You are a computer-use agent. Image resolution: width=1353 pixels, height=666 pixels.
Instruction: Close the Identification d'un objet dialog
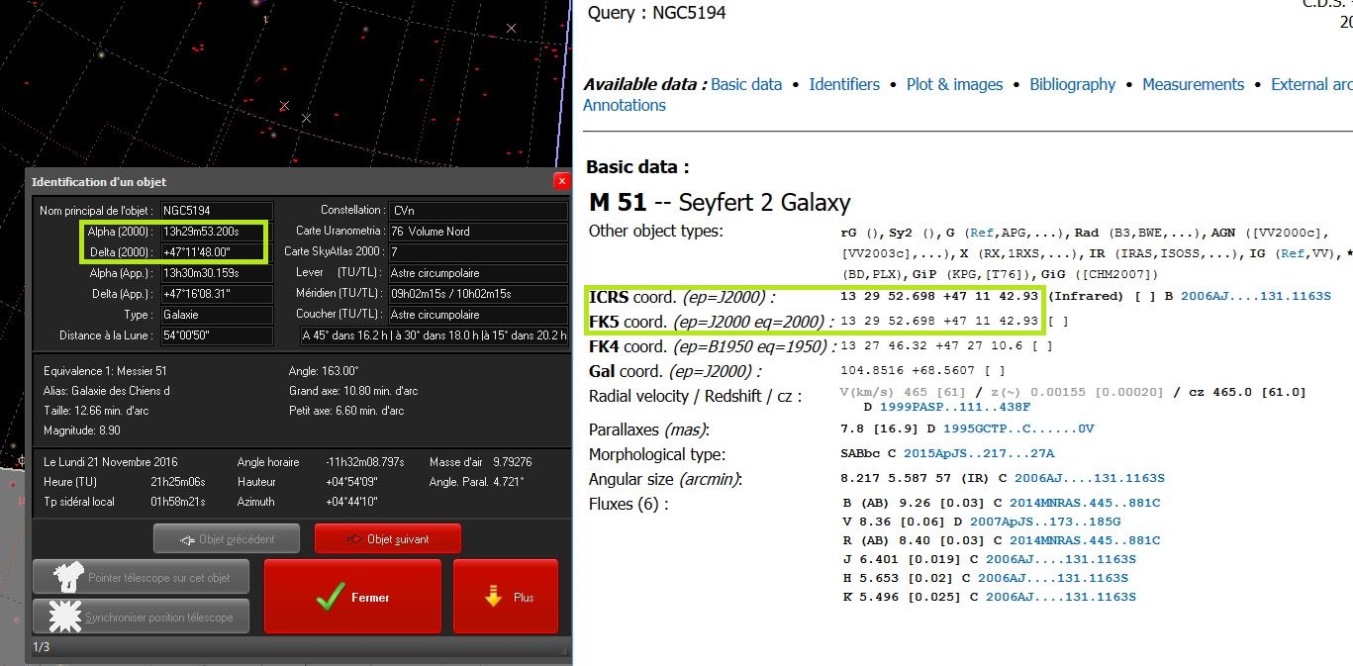561,182
